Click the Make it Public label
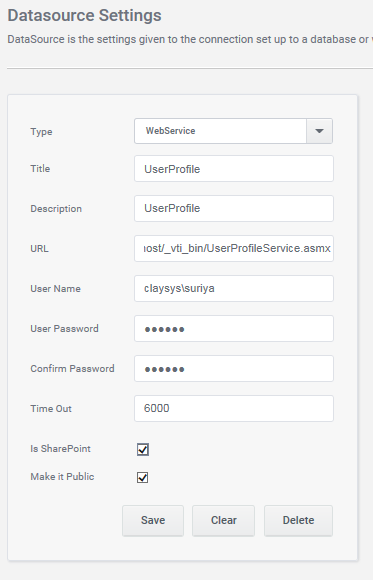 tap(62, 476)
